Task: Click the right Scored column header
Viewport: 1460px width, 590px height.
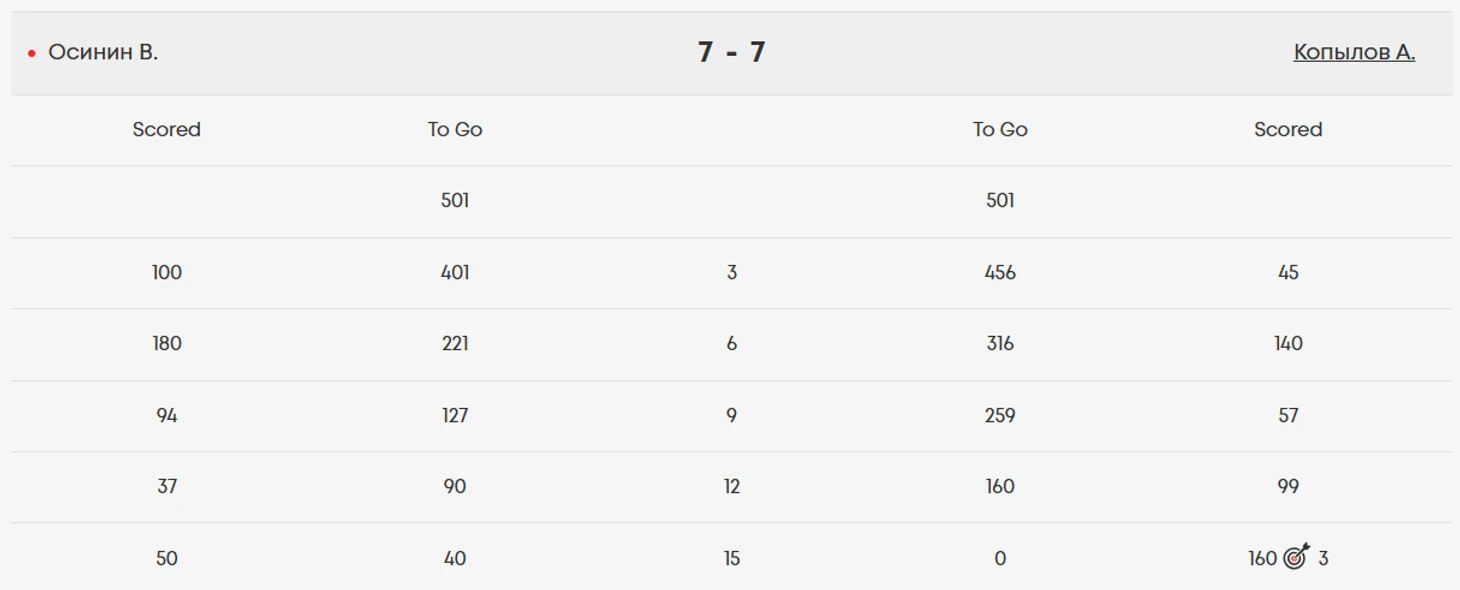Action: pyautogui.click(x=1288, y=129)
